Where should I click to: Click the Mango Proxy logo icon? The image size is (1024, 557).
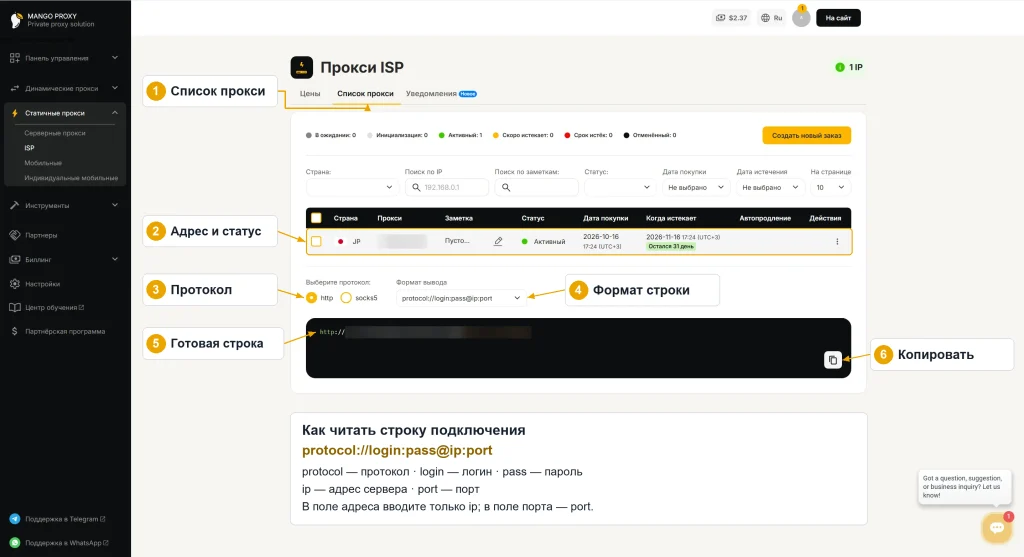pyautogui.click(x=16, y=20)
